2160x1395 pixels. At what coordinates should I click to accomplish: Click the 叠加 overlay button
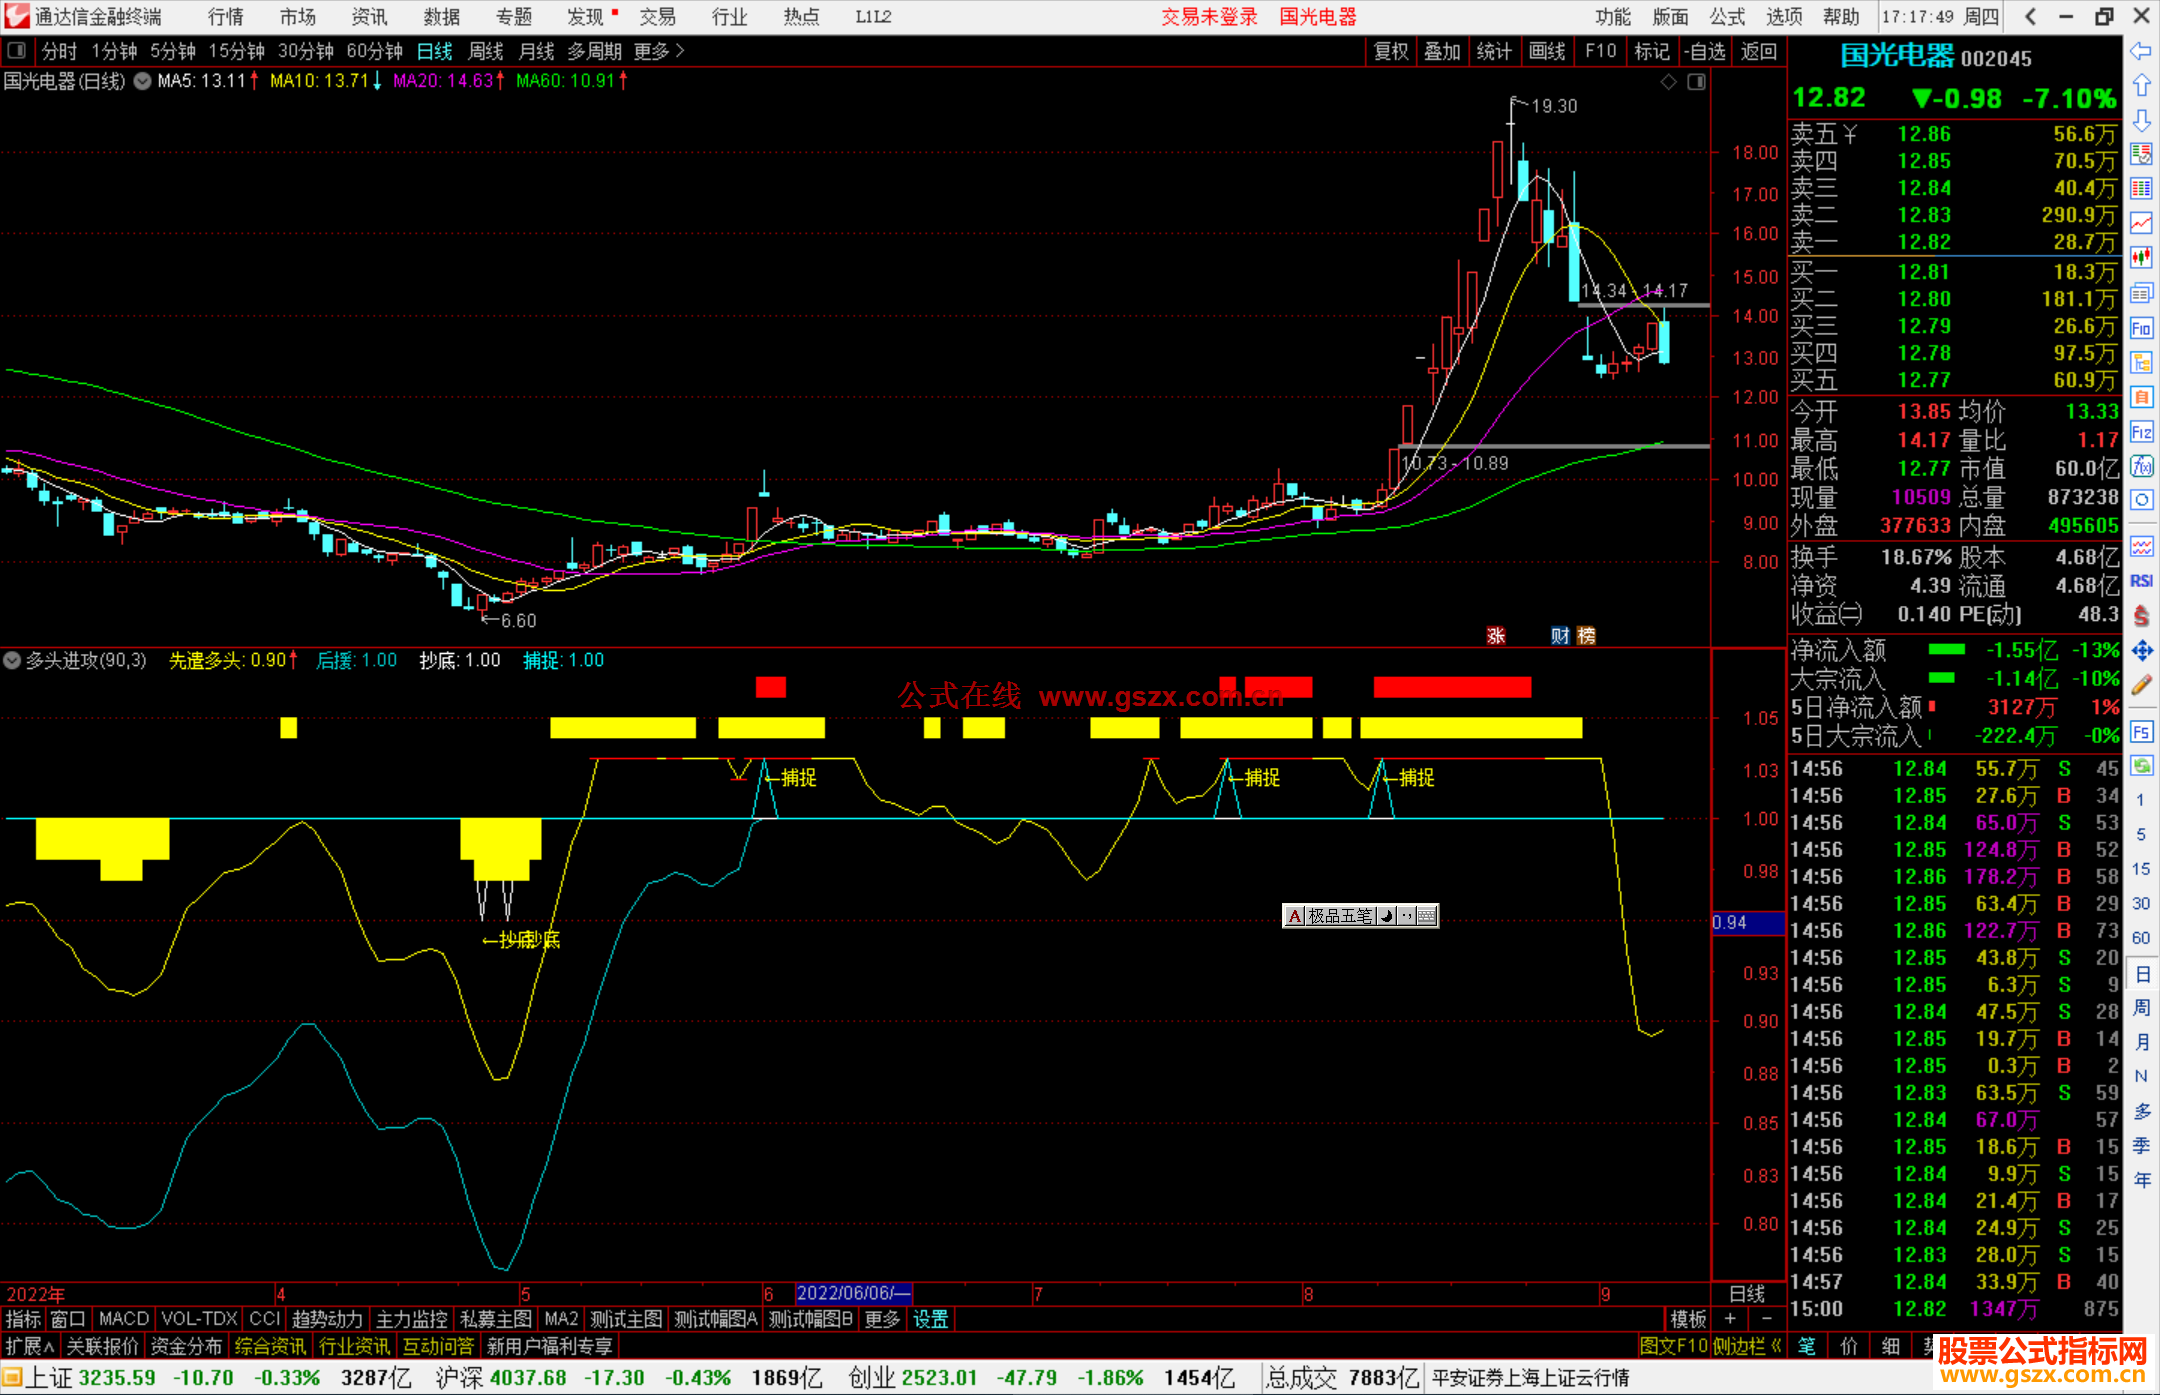click(1443, 51)
